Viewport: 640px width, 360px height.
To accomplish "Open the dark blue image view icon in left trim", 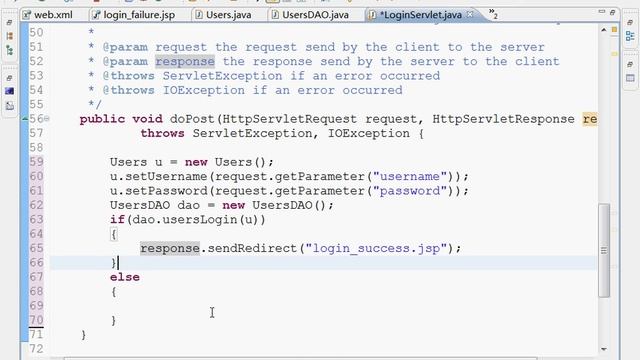I will 9,91.
